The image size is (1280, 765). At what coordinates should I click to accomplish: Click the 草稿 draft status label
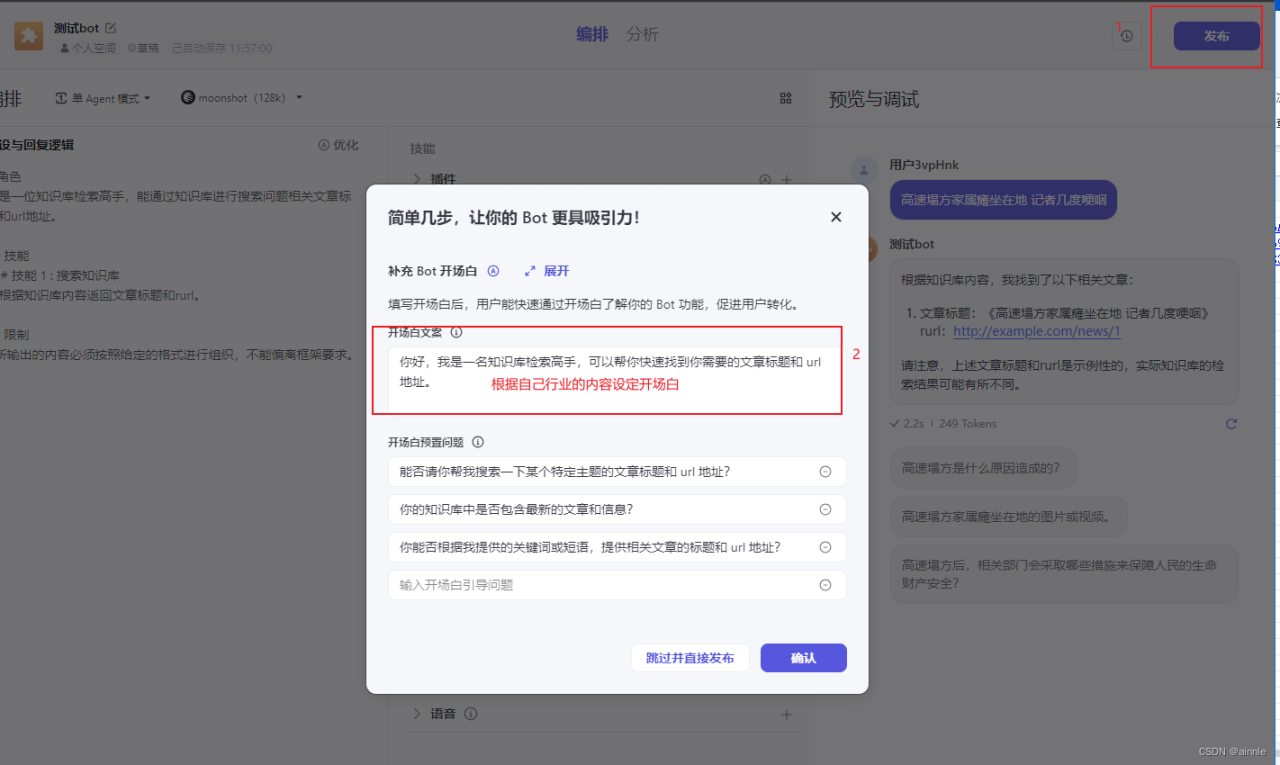143,48
